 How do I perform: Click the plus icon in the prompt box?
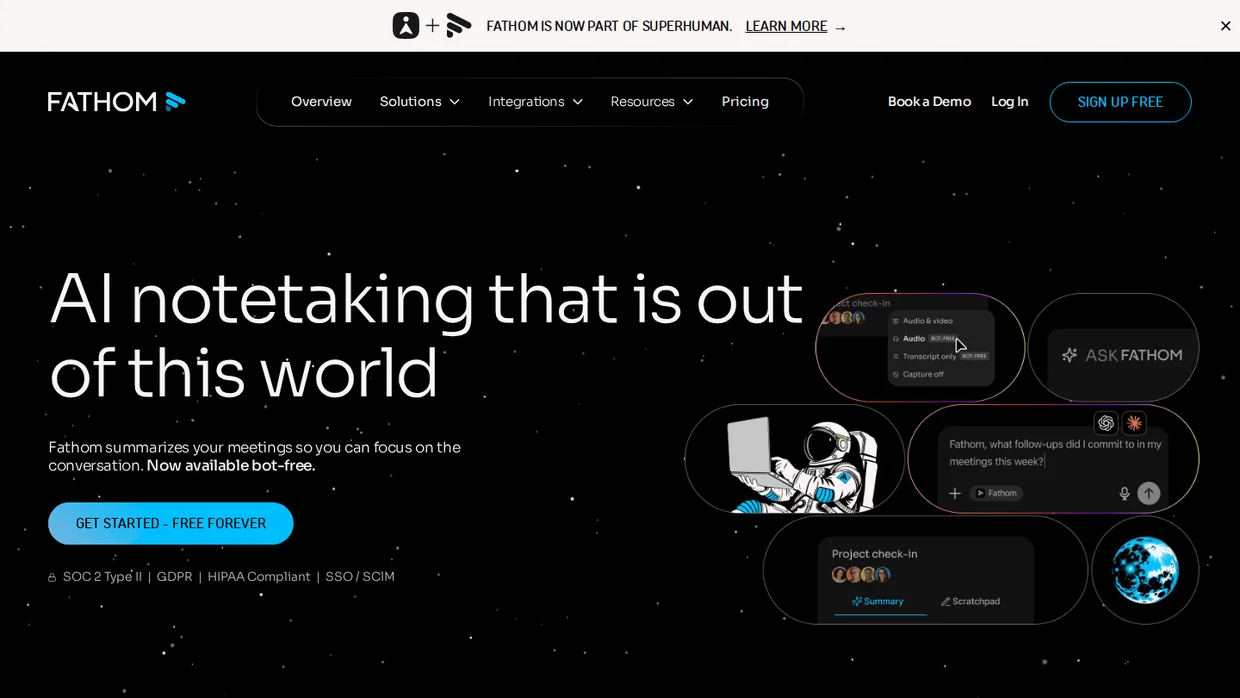955,493
